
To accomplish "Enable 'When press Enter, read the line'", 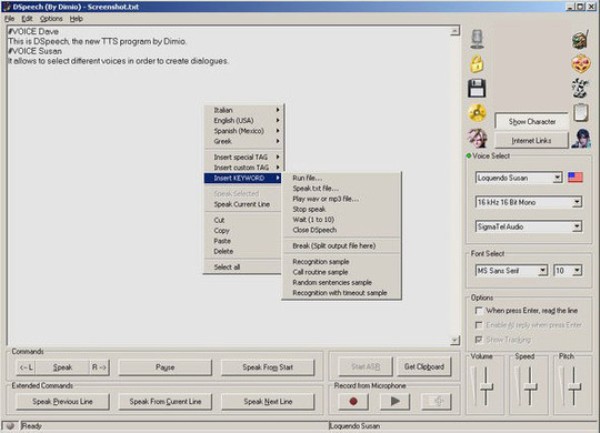I will [480, 311].
